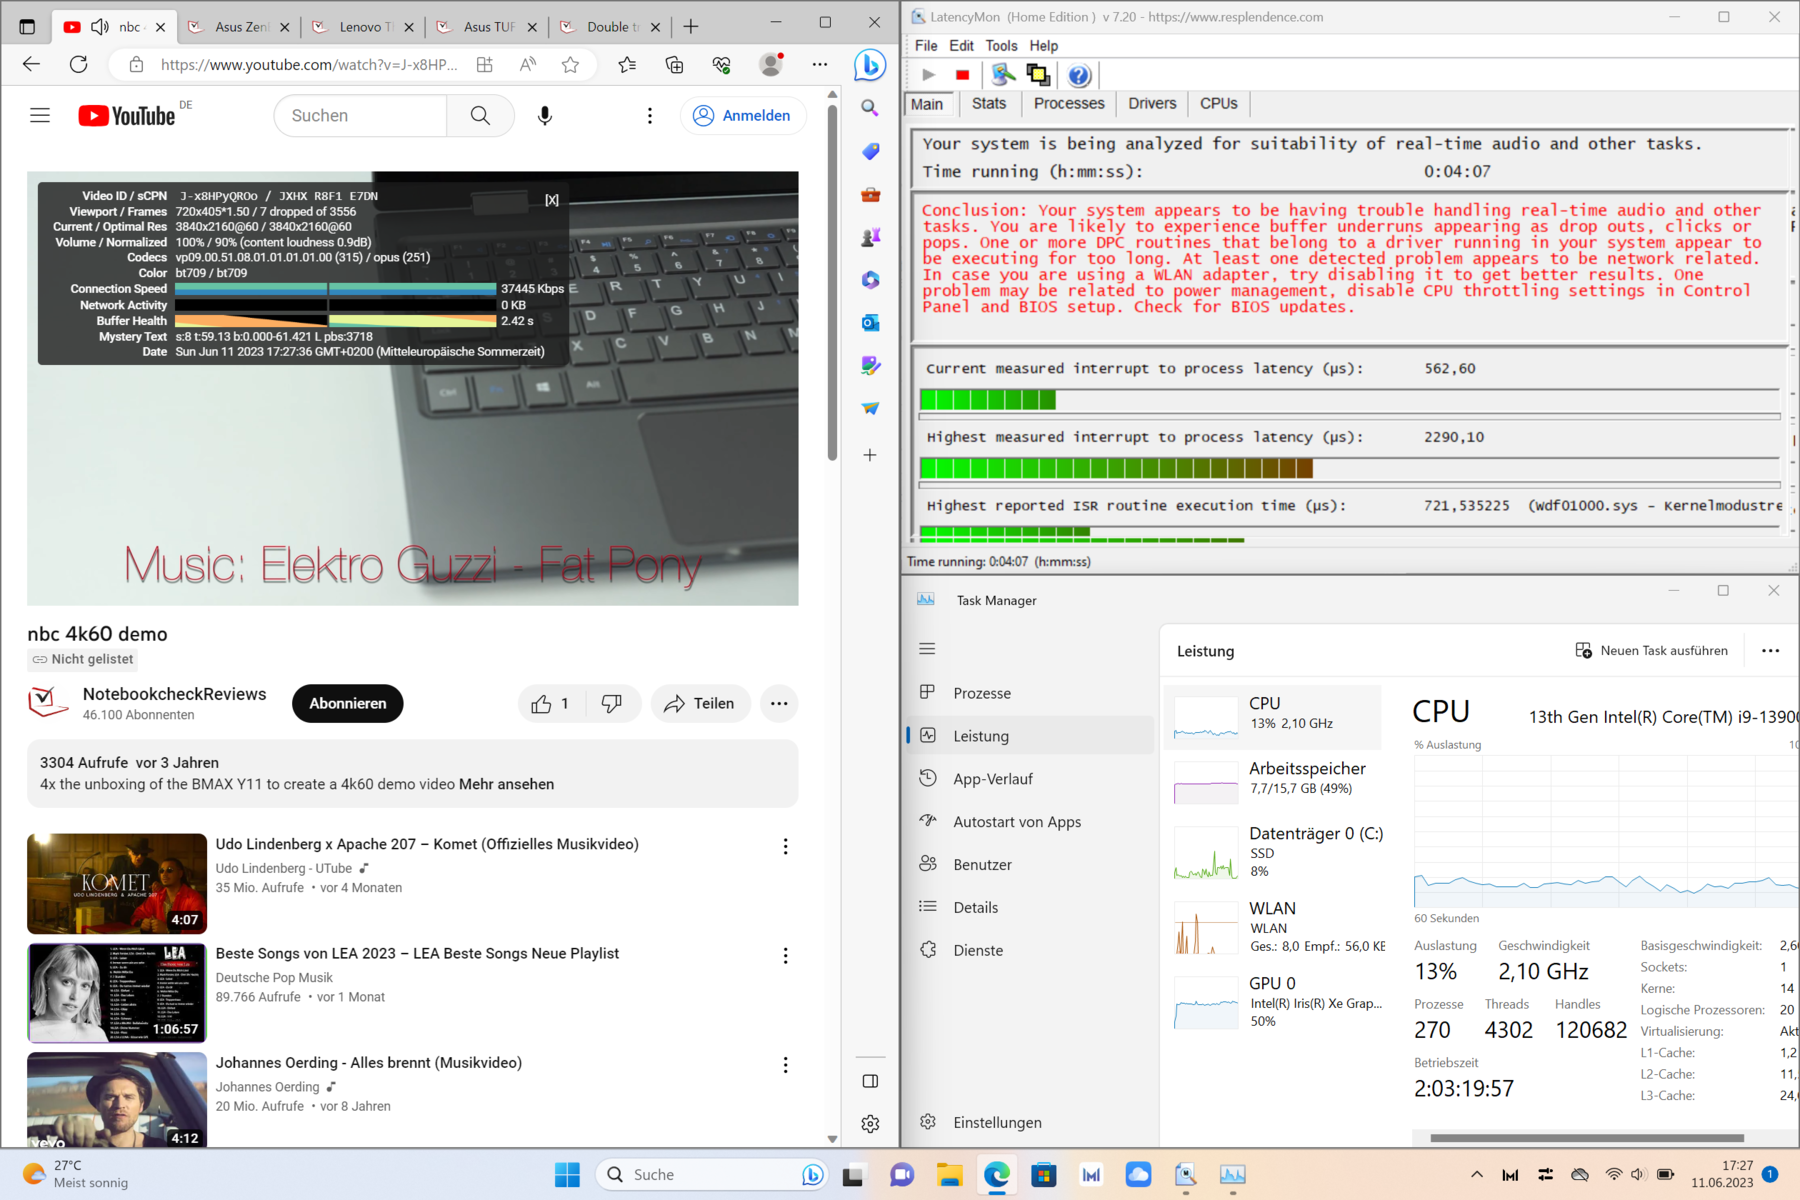
Task: Click the Windows Start button
Action: pos(567,1175)
